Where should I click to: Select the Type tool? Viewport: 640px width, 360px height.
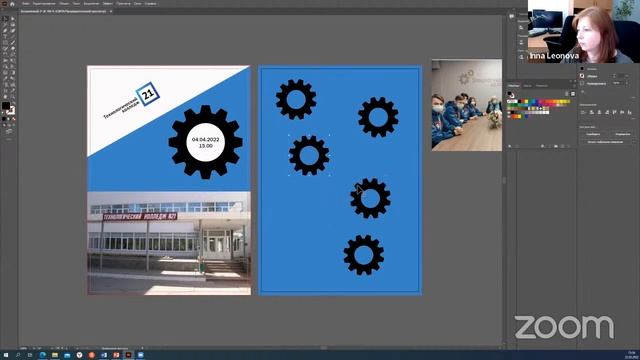(x=5, y=36)
